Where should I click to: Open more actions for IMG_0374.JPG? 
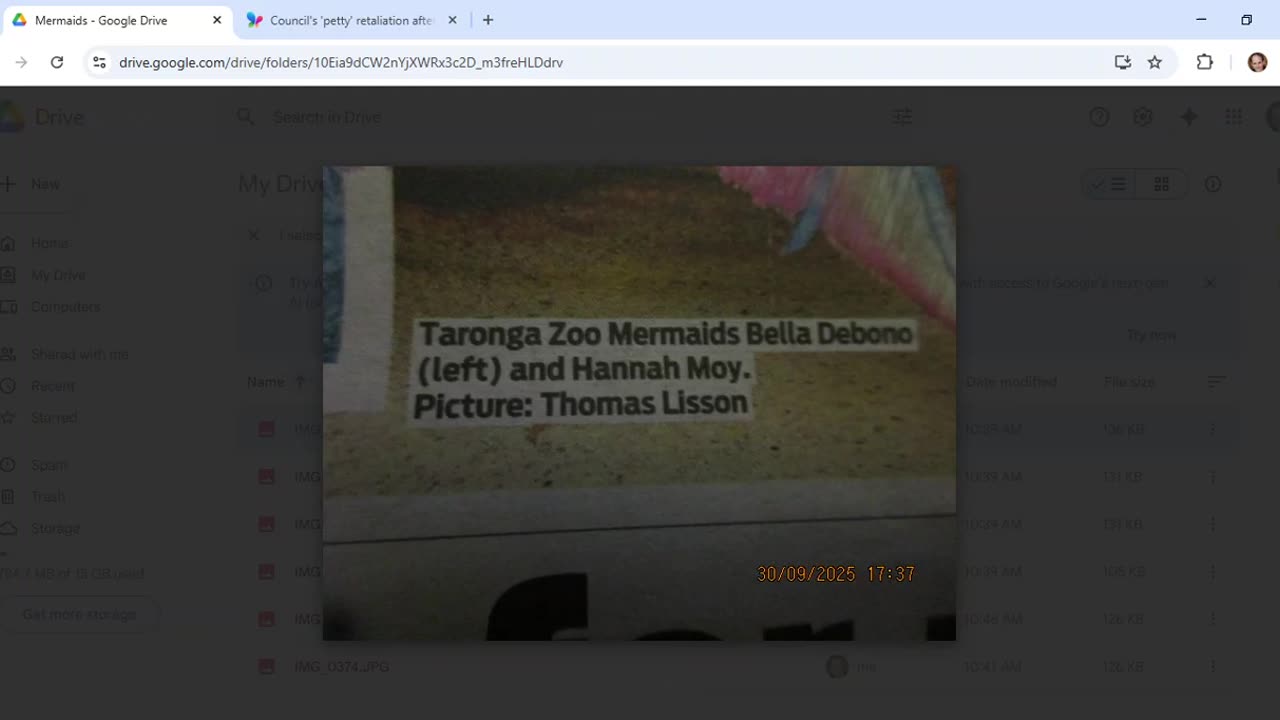coord(1212,667)
